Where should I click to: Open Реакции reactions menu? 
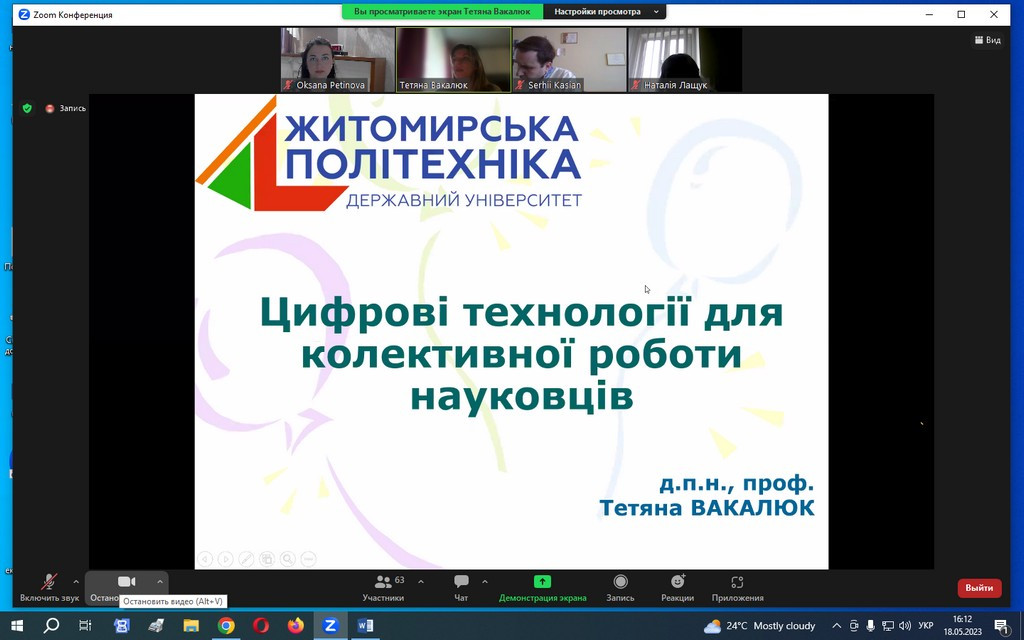[x=677, y=587]
